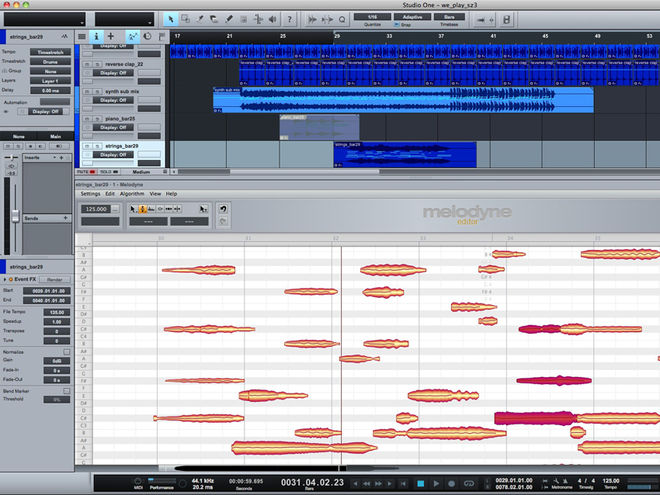Toggle the automation view icon above the tracks
Viewport: 660px width, 495px height.
[132, 37]
